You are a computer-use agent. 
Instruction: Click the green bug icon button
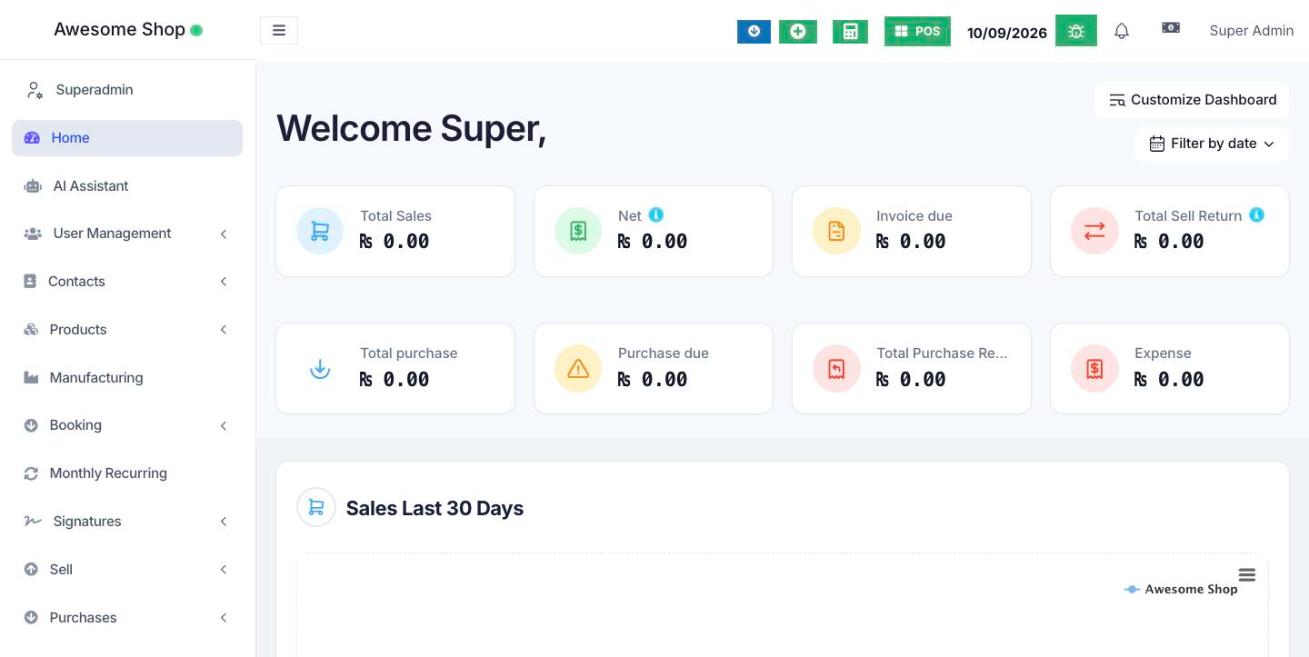click(1076, 31)
